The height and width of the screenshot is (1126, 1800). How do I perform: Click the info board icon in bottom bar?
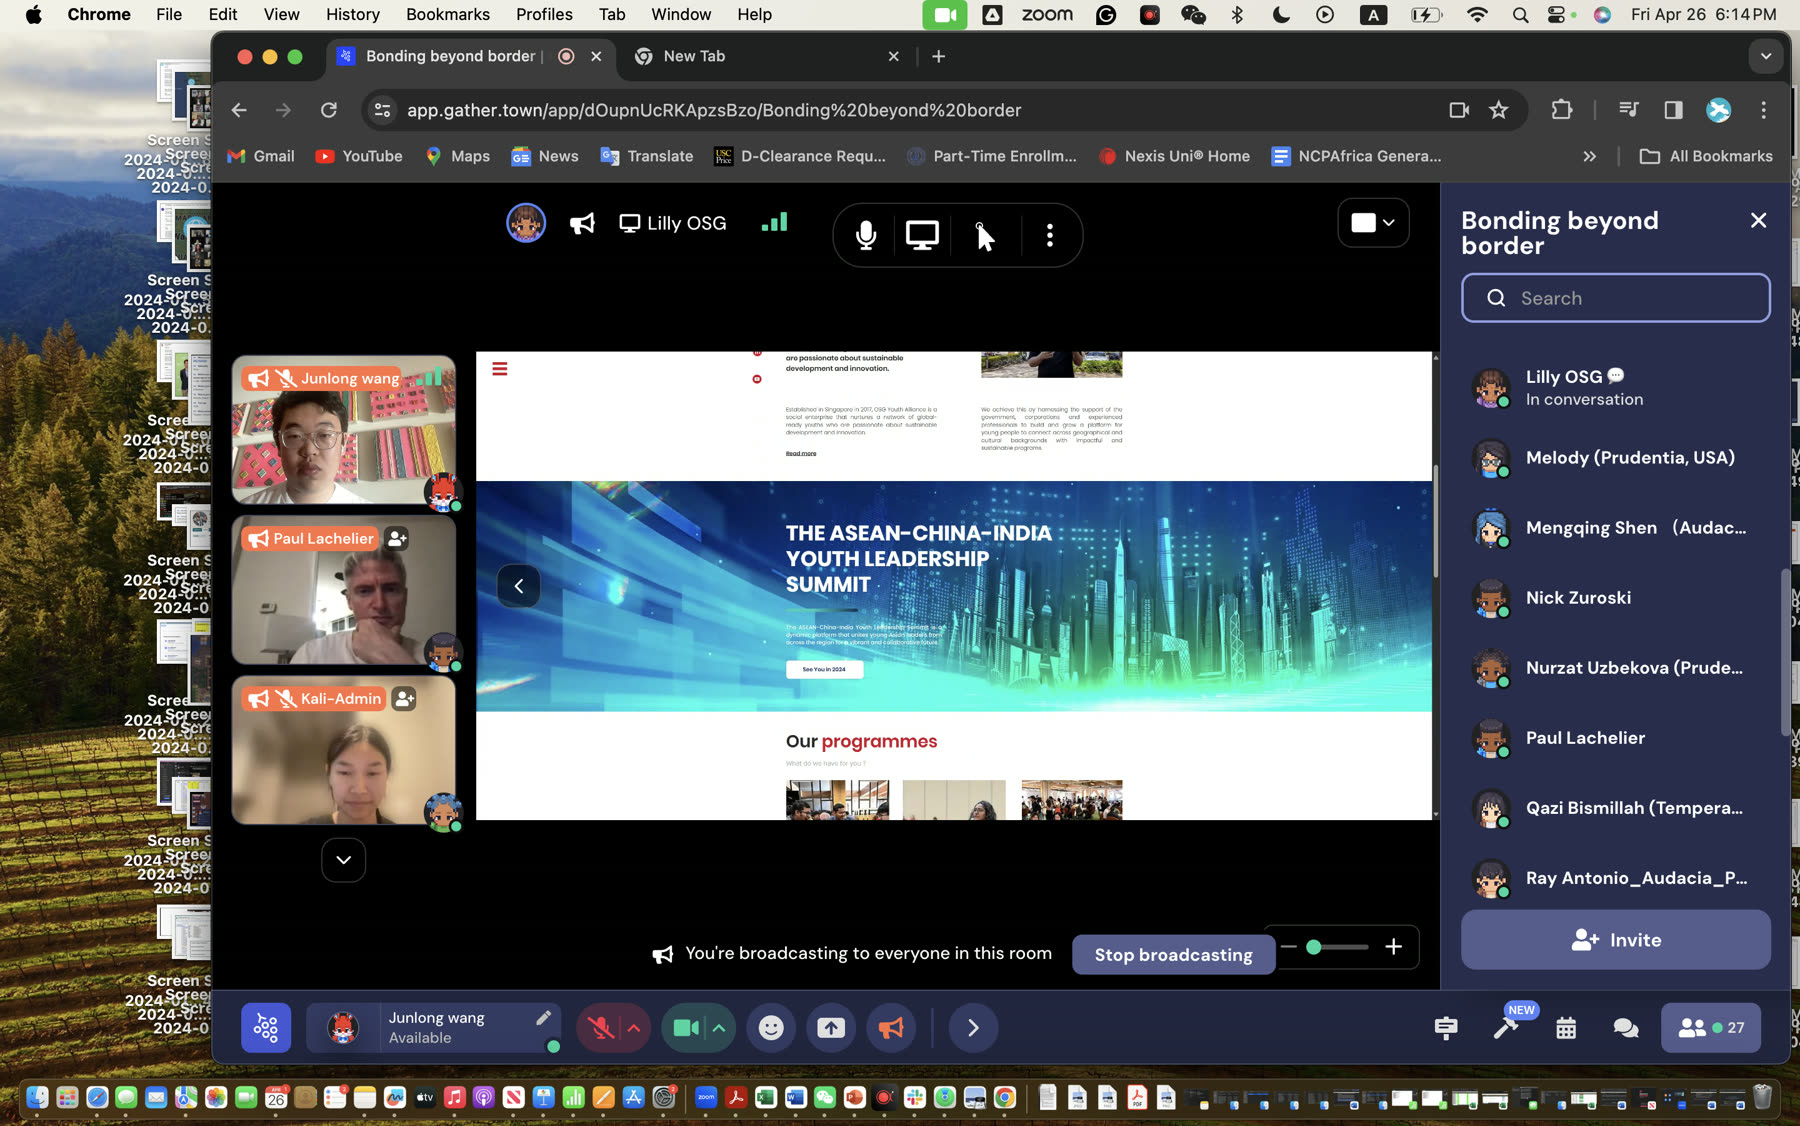[x=1446, y=1027]
